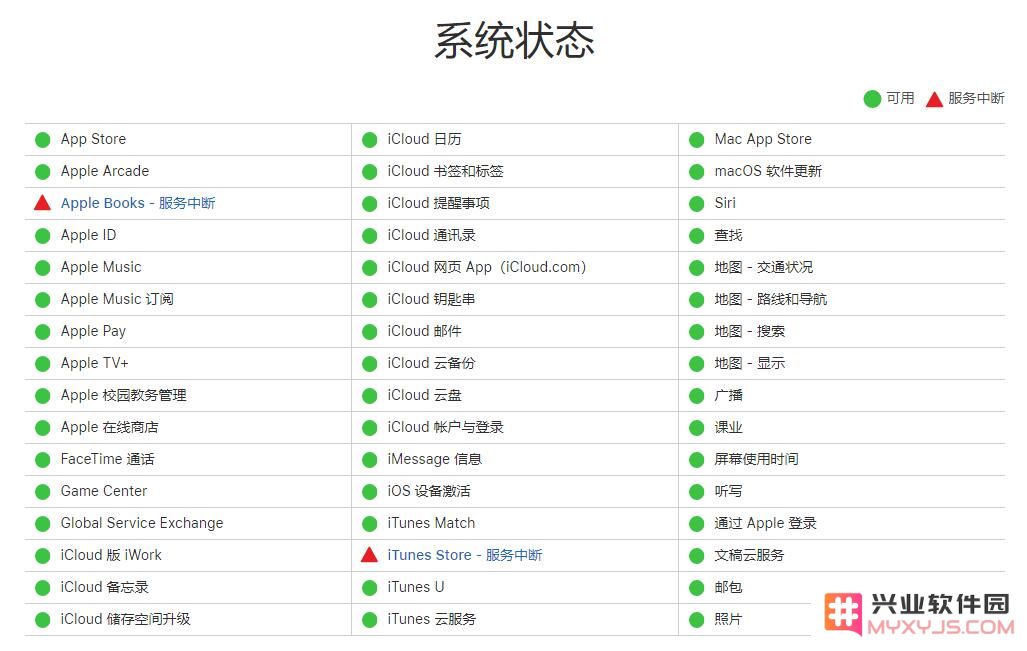Select the iCloud 书签和标签 entry
The height and width of the screenshot is (651, 1027).
[445, 171]
